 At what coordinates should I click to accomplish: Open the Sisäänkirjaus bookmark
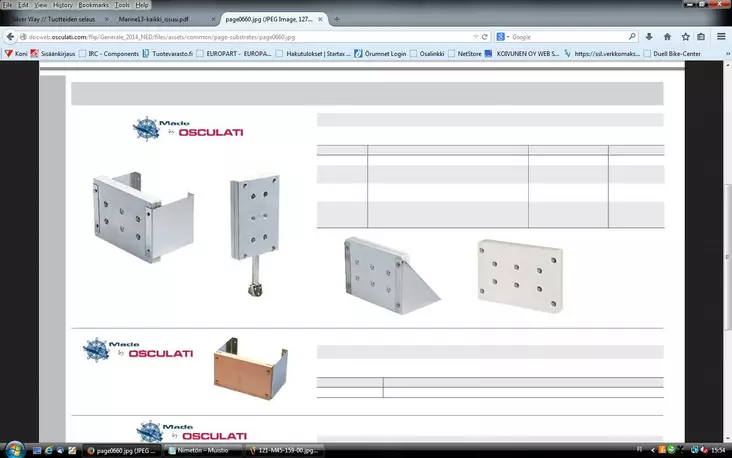pyautogui.click(x=53, y=54)
